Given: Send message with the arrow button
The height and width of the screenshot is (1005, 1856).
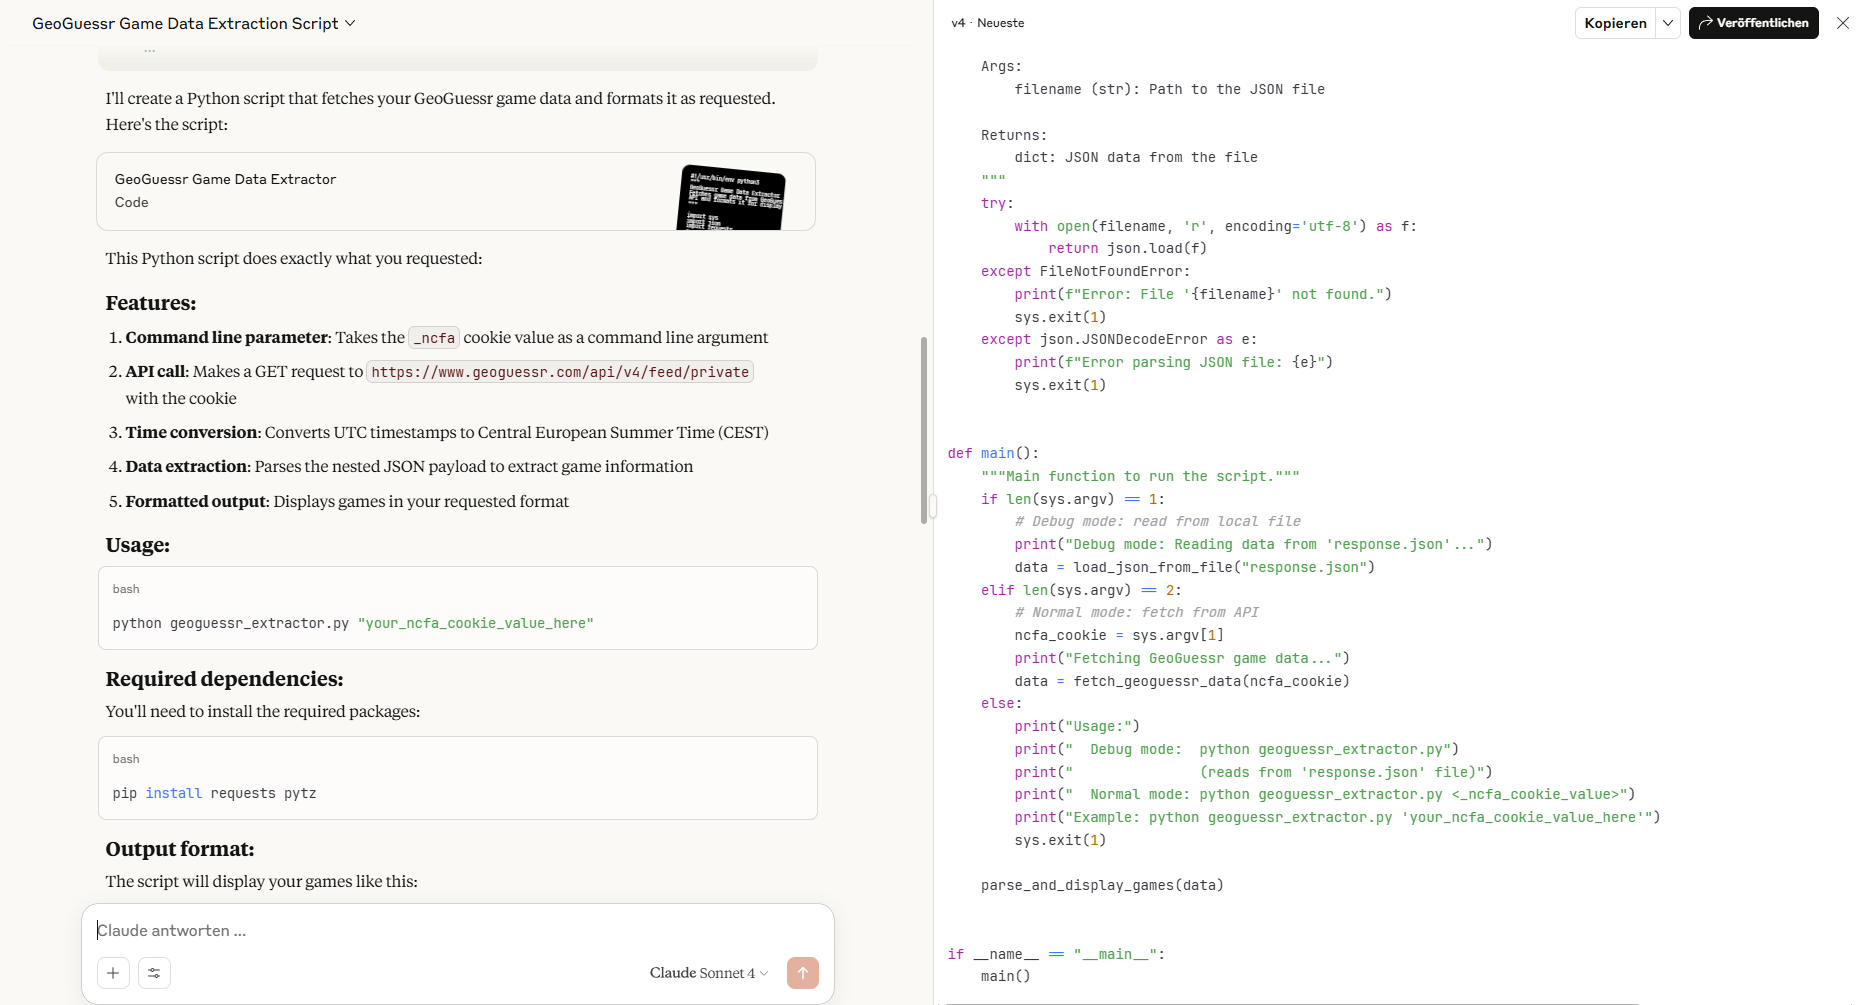Looking at the screenshot, I should pos(802,973).
